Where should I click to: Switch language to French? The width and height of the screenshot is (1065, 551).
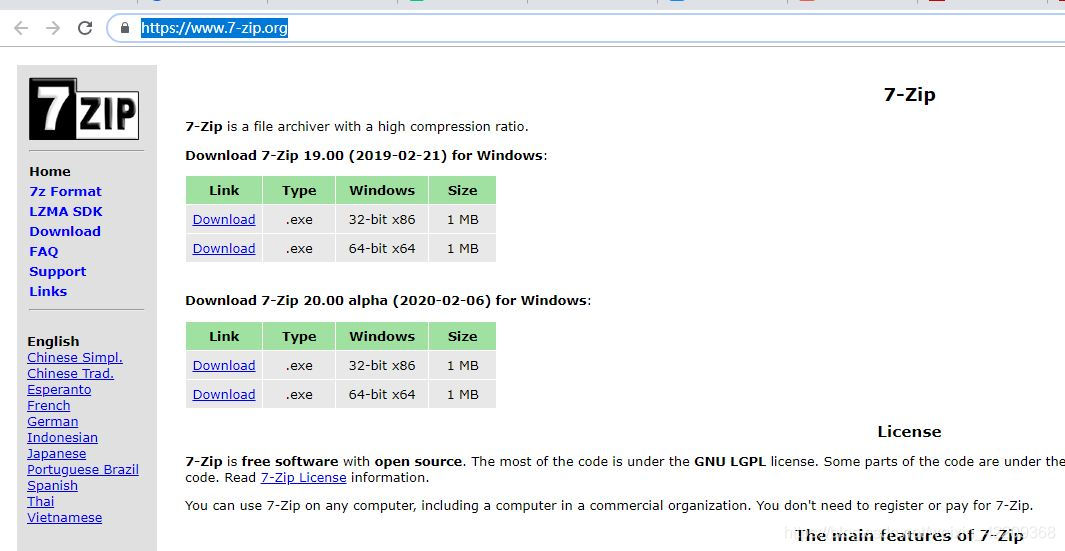48,406
